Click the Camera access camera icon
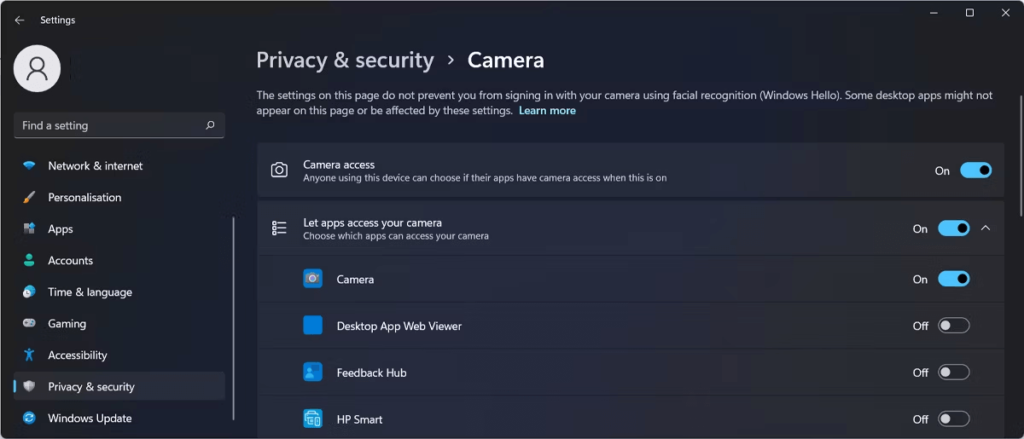This screenshot has height=439, width=1024. tap(279, 170)
